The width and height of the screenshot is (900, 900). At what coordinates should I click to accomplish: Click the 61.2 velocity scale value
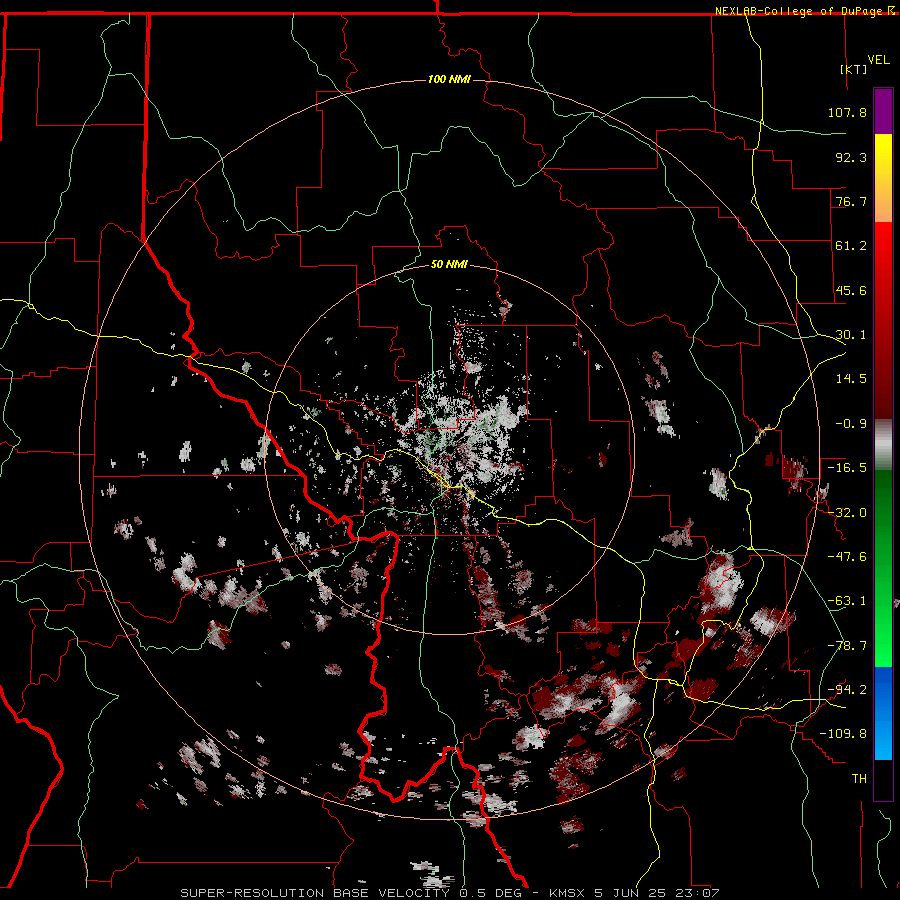(x=851, y=246)
